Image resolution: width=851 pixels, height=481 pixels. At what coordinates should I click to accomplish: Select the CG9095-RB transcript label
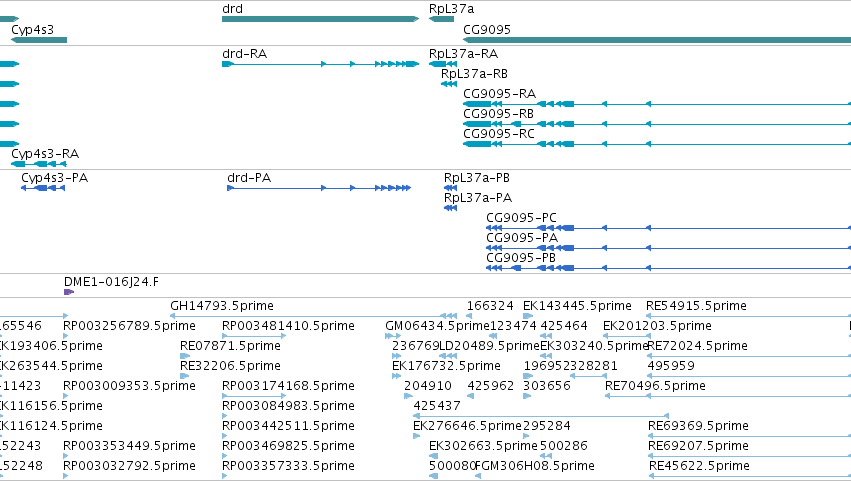[x=498, y=114]
